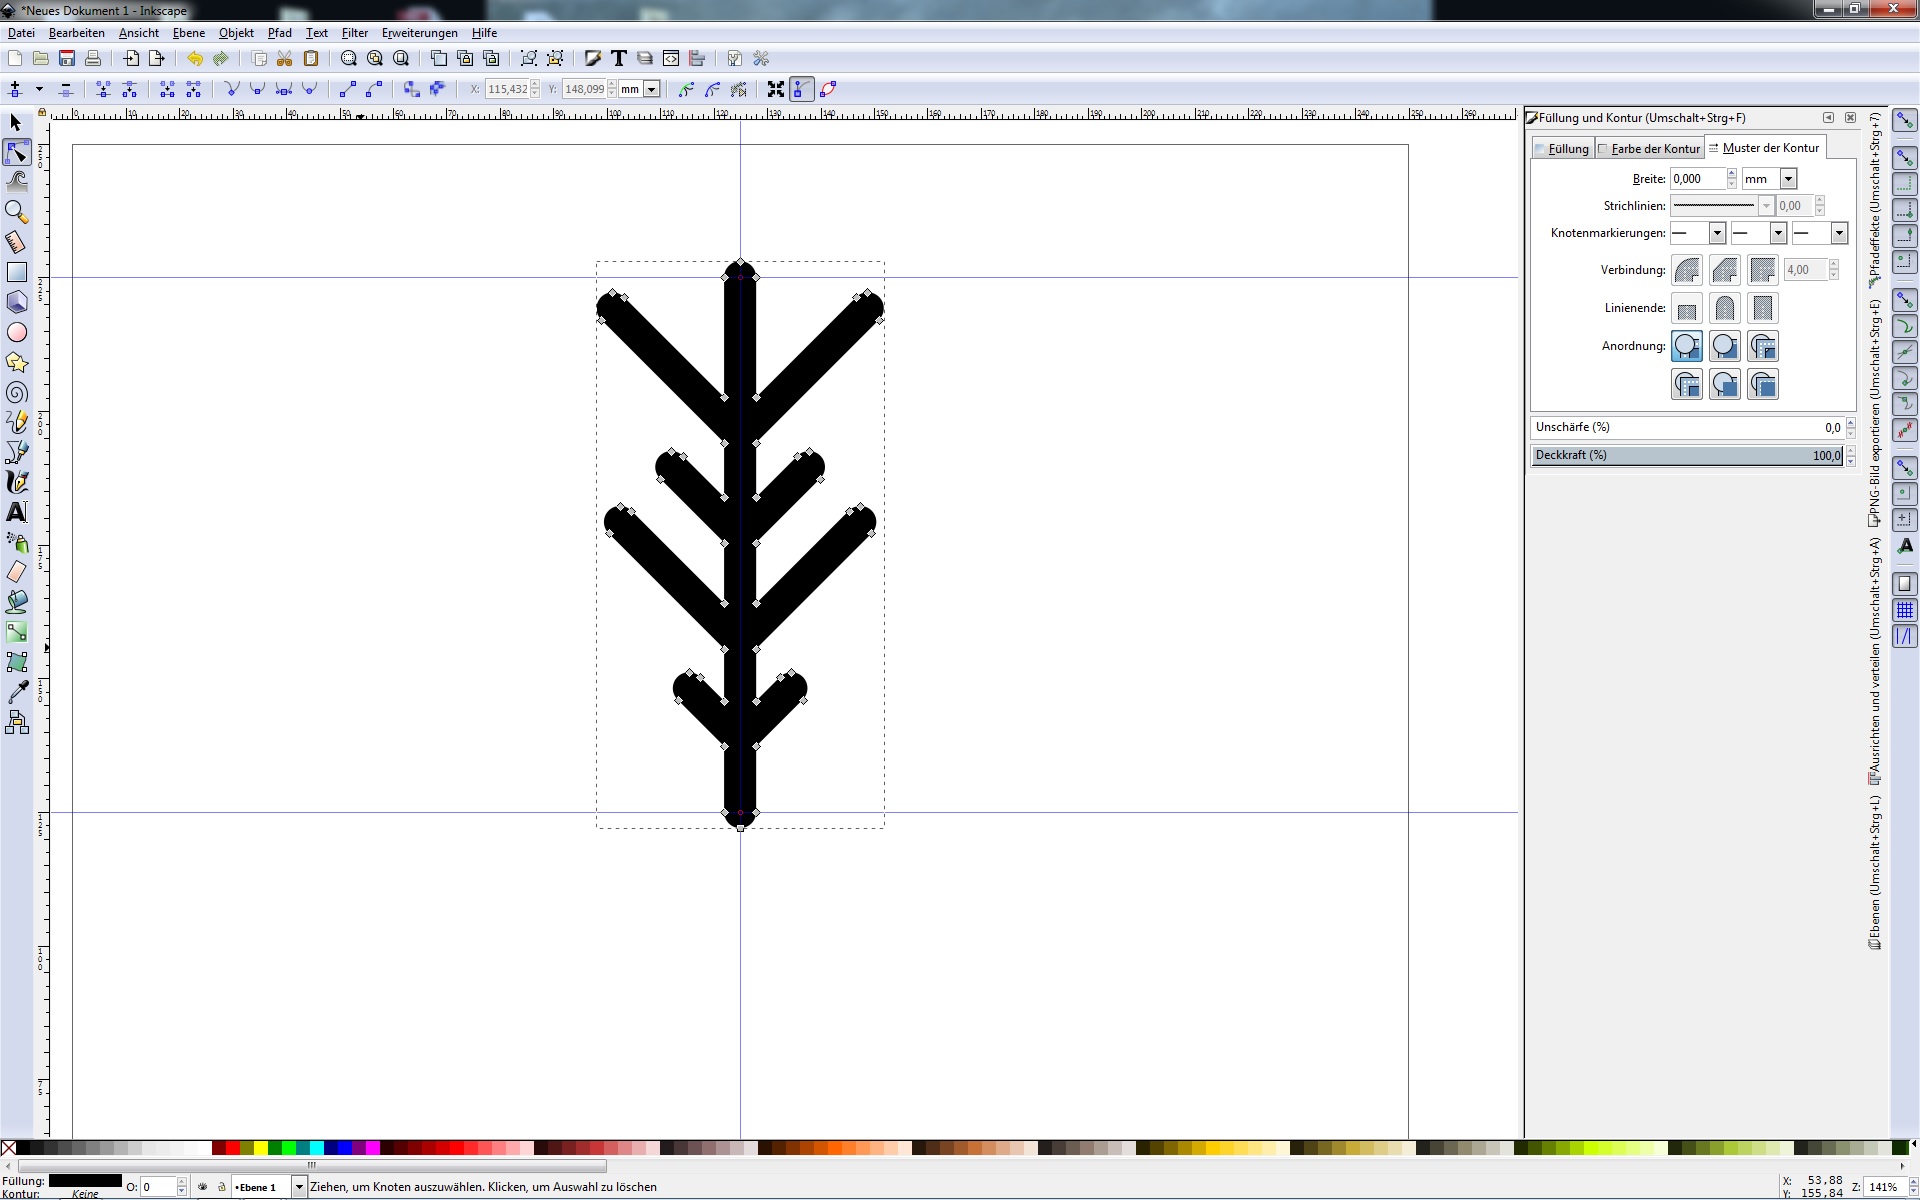Select the Text tool in toolbox
1920x1200 pixels.
point(16,512)
